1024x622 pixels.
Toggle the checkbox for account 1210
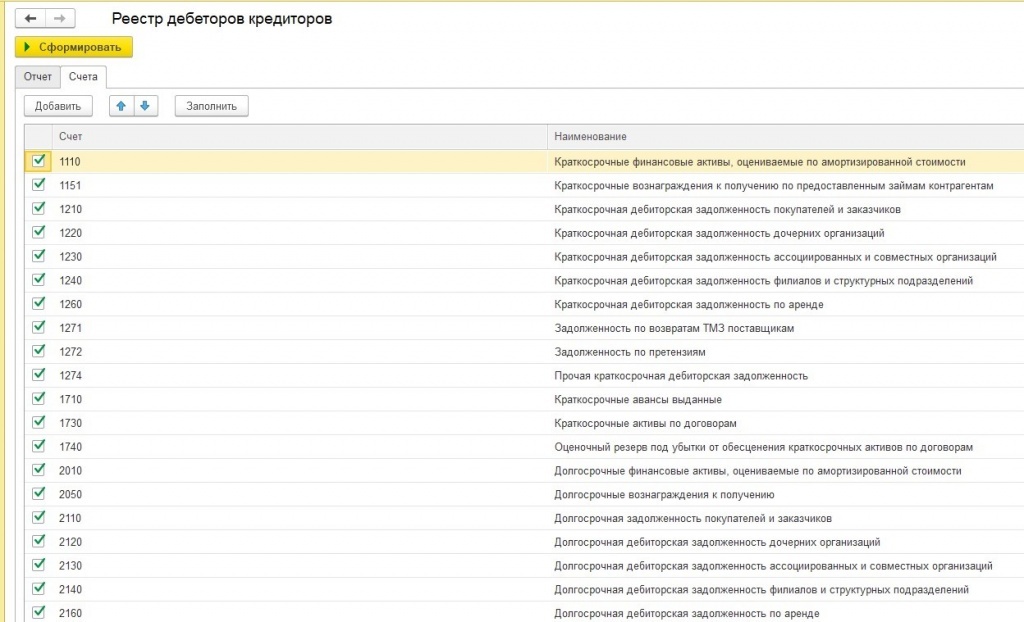point(39,208)
